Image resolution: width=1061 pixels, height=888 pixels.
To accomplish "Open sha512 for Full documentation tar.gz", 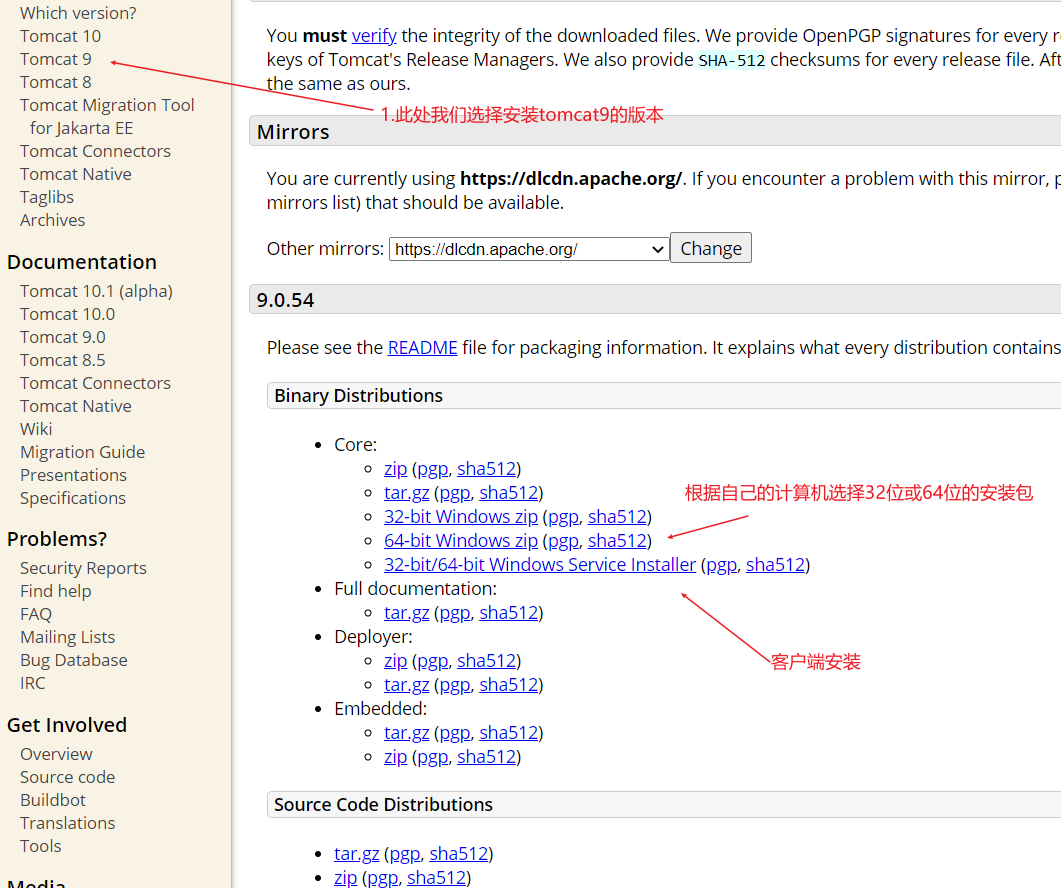I will [x=509, y=613].
